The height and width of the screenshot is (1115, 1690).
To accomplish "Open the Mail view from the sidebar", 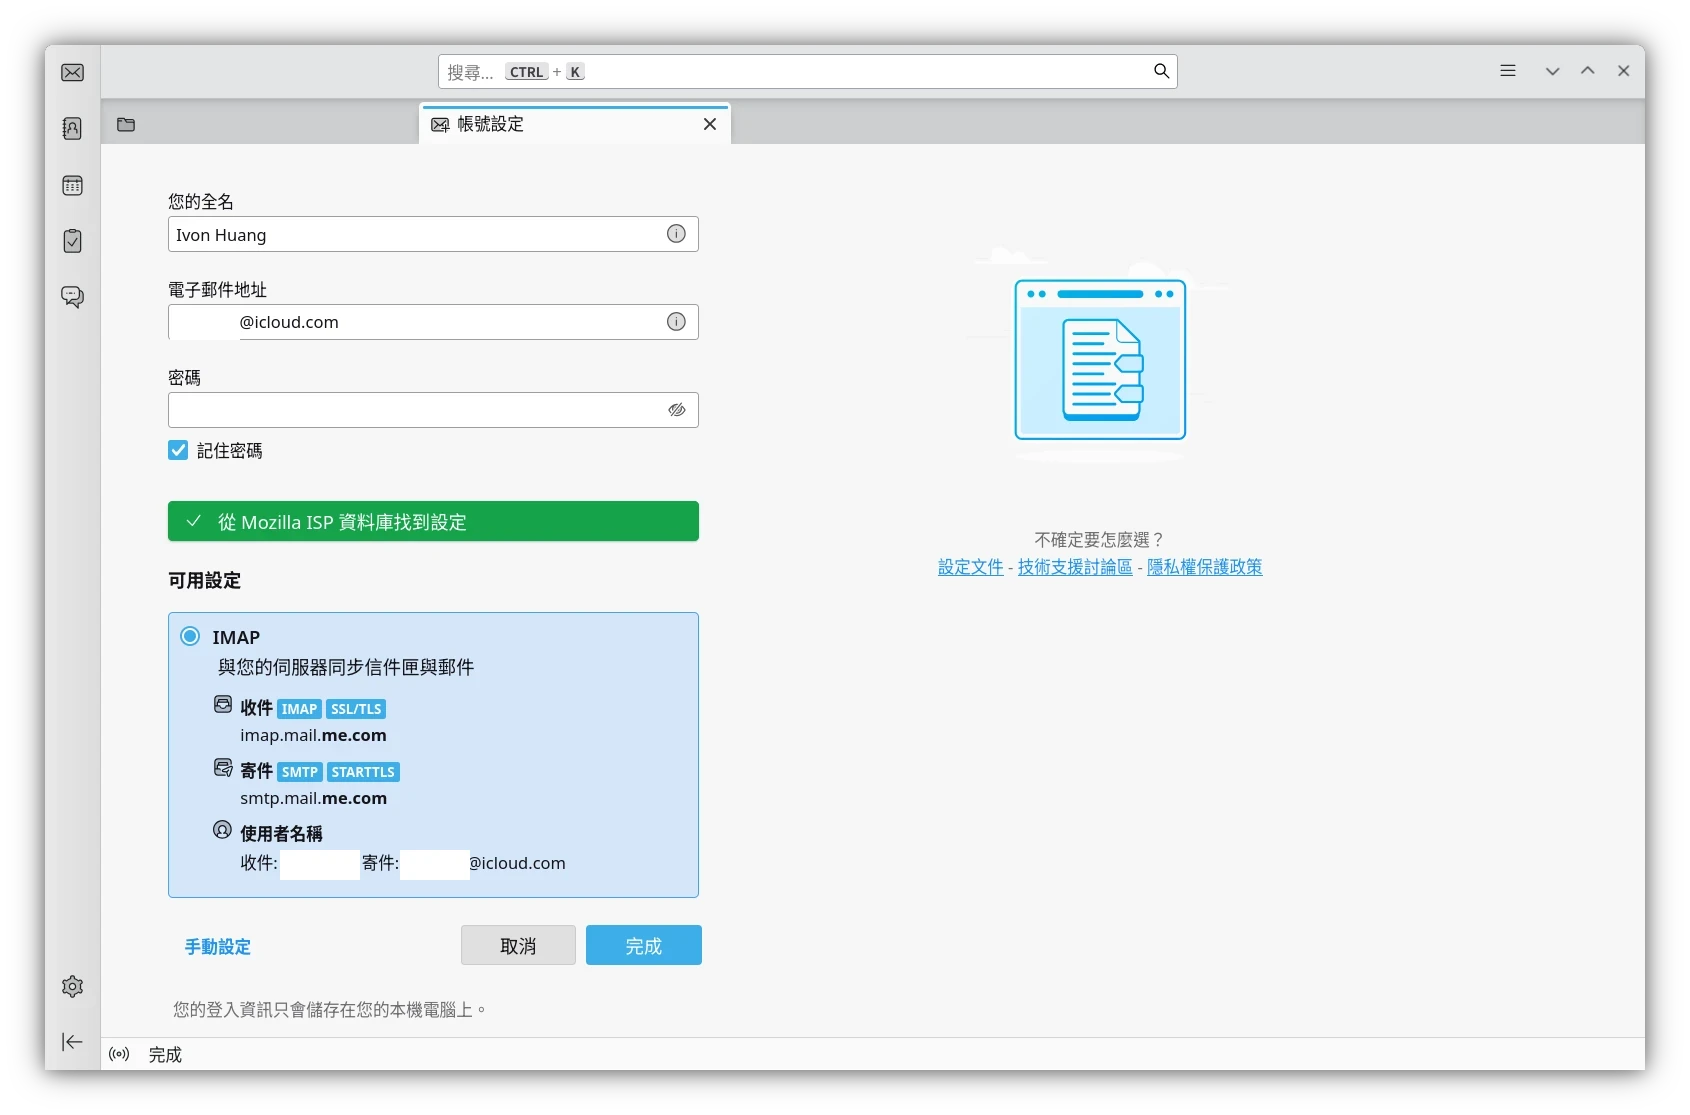I will coord(72,71).
